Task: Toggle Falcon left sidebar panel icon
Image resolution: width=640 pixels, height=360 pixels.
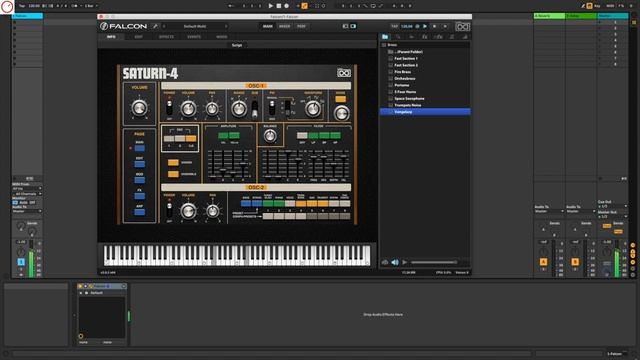Action: [345, 26]
